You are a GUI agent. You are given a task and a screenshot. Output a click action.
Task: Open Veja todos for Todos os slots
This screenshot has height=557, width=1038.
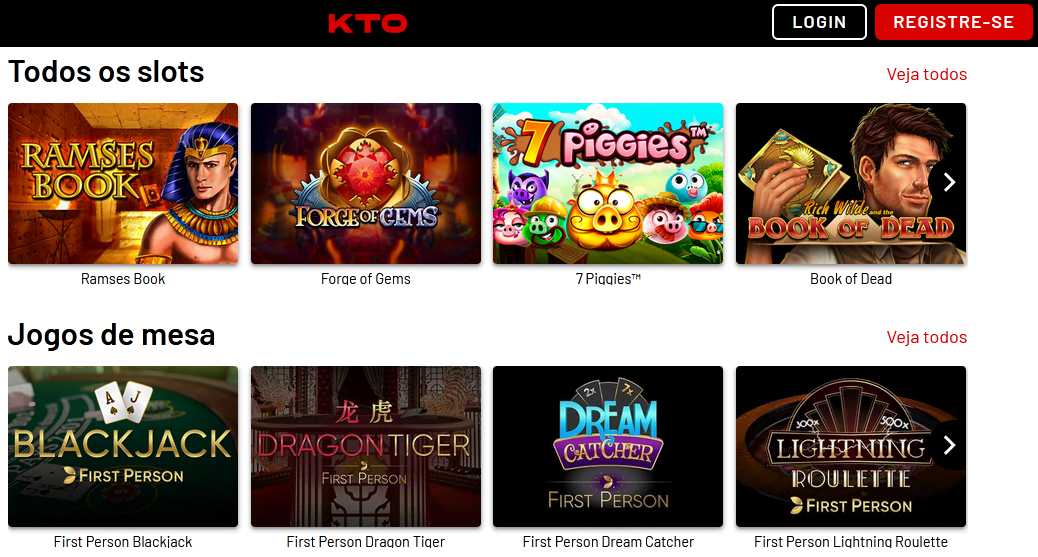[926, 74]
